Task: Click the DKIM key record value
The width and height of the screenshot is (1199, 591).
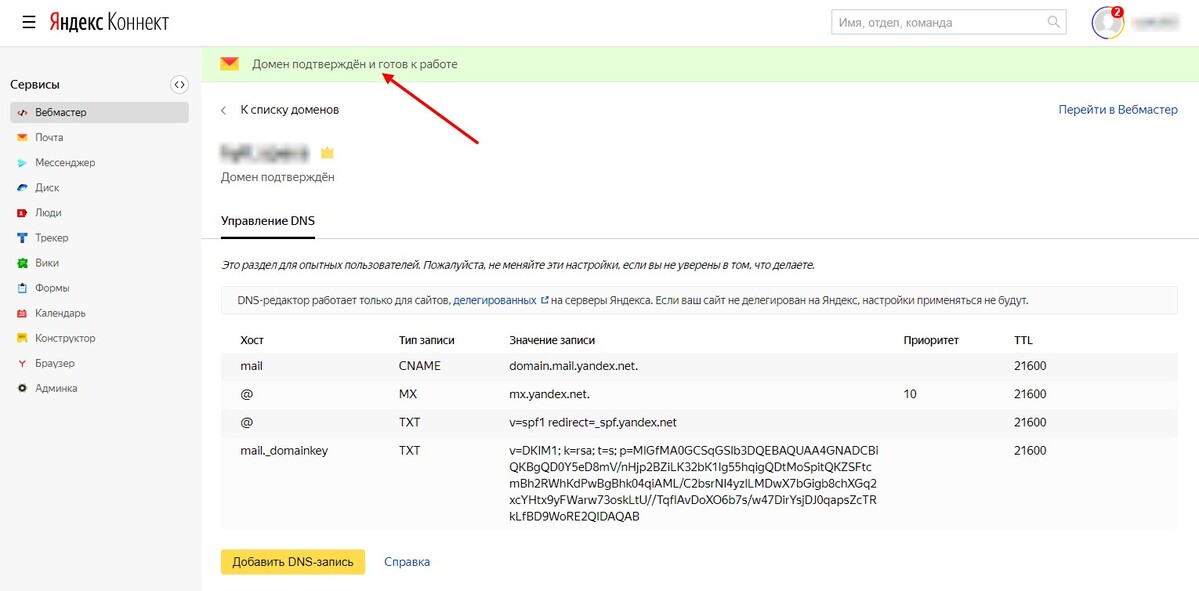Action: (x=694, y=484)
